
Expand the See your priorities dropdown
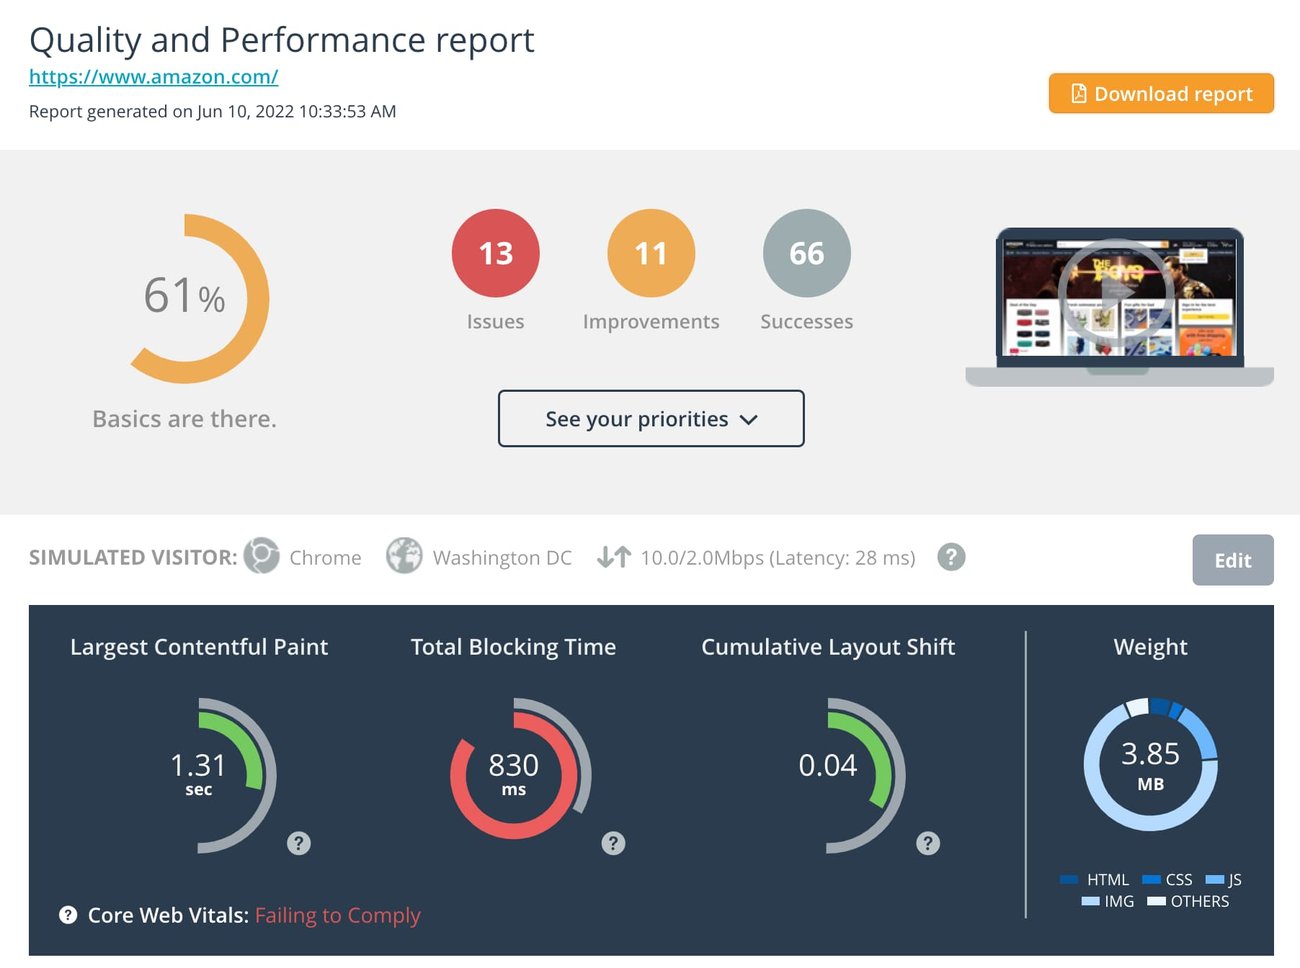(x=651, y=419)
